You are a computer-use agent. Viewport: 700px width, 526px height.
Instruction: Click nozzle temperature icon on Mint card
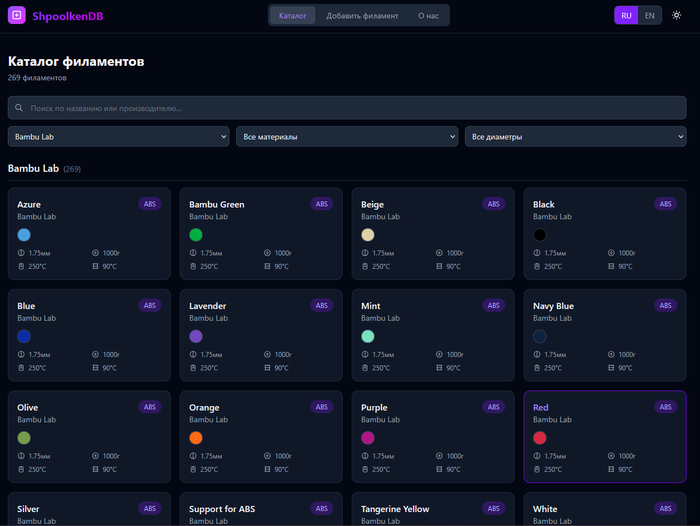(x=365, y=368)
